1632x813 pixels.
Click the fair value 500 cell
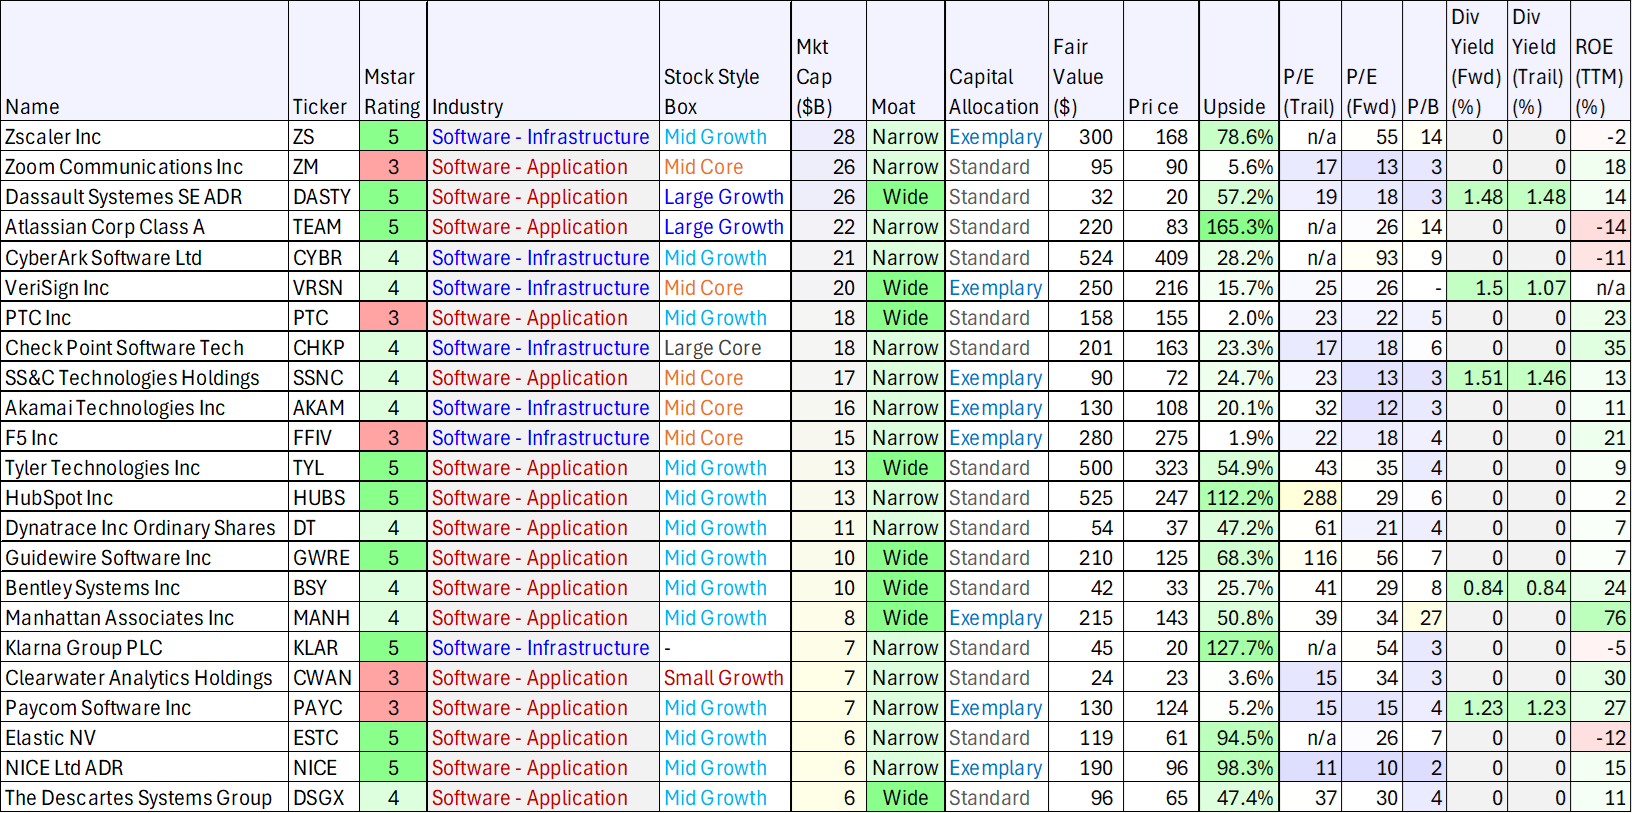tap(1086, 467)
